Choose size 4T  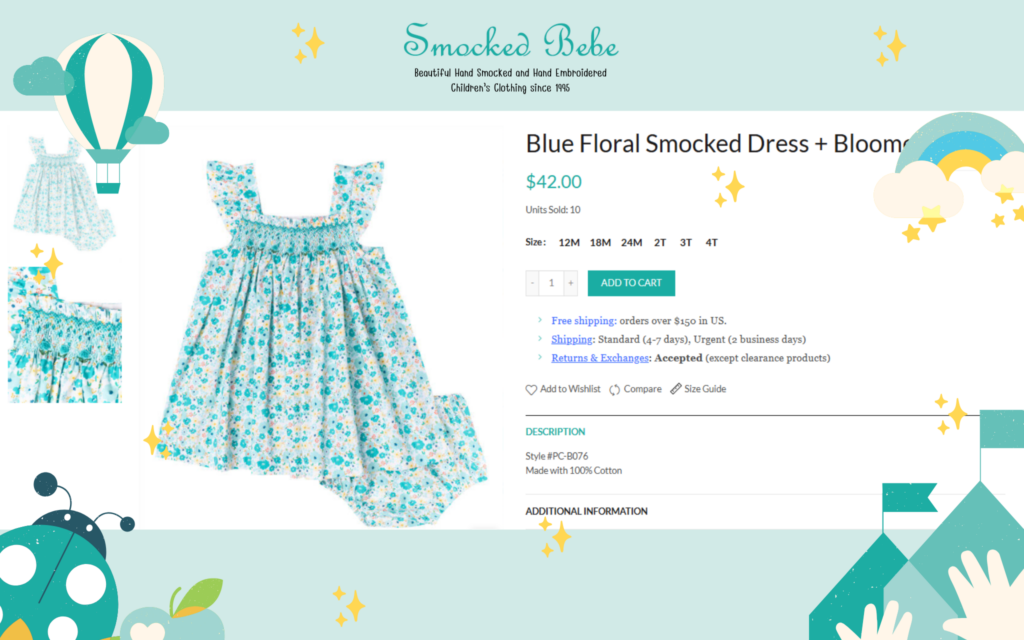(711, 242)
